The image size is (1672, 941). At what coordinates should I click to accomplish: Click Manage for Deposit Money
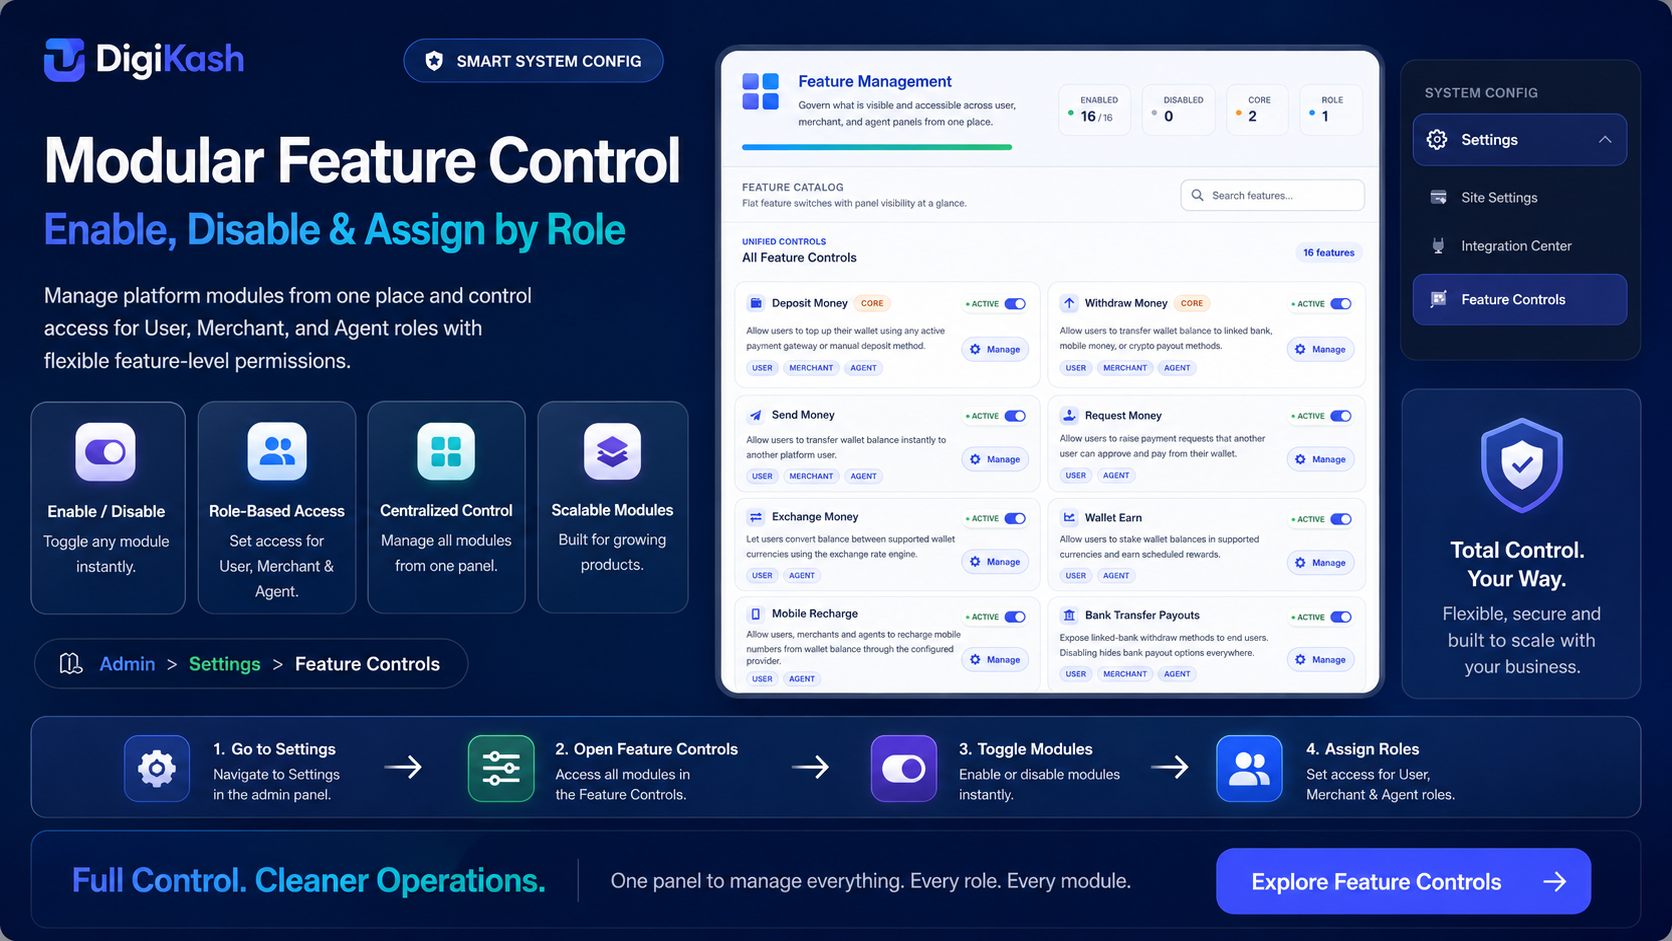pos(995,349)
